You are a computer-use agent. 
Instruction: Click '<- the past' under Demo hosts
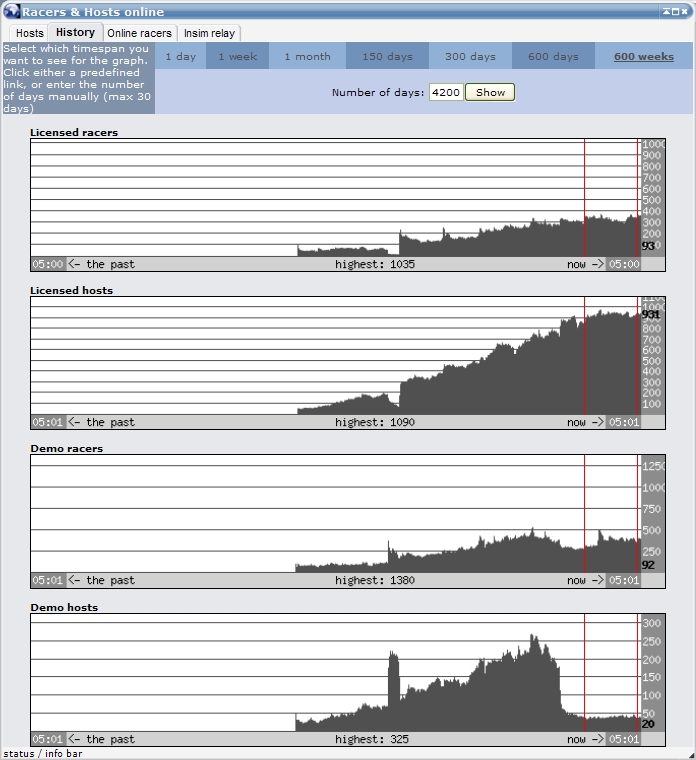coord(101,739)
